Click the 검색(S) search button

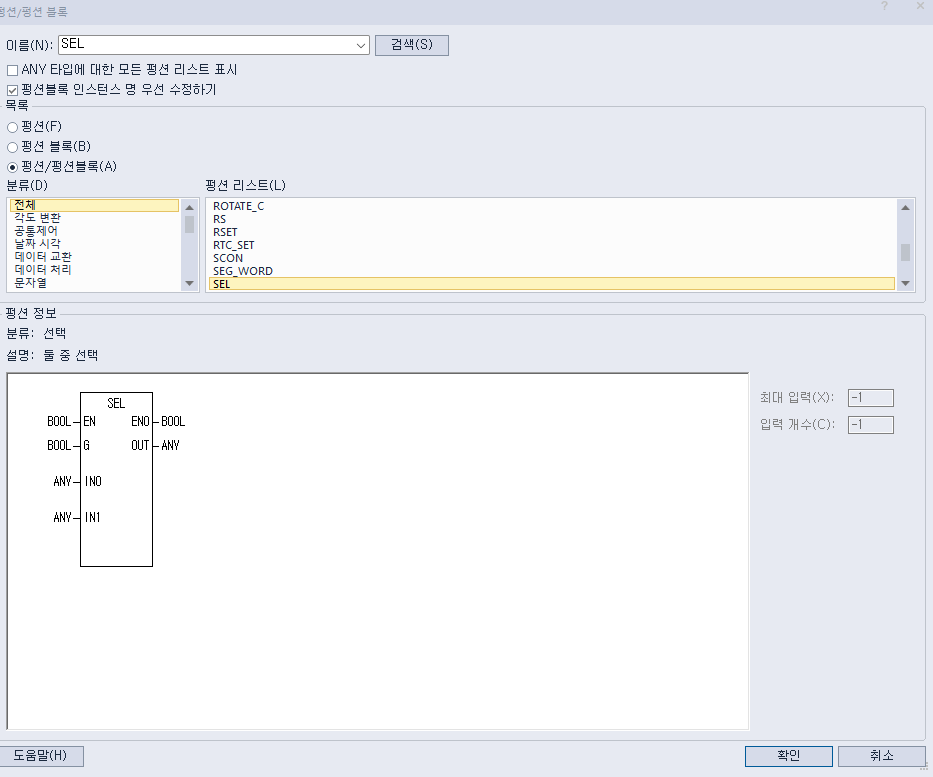click(x=411, y=44)
